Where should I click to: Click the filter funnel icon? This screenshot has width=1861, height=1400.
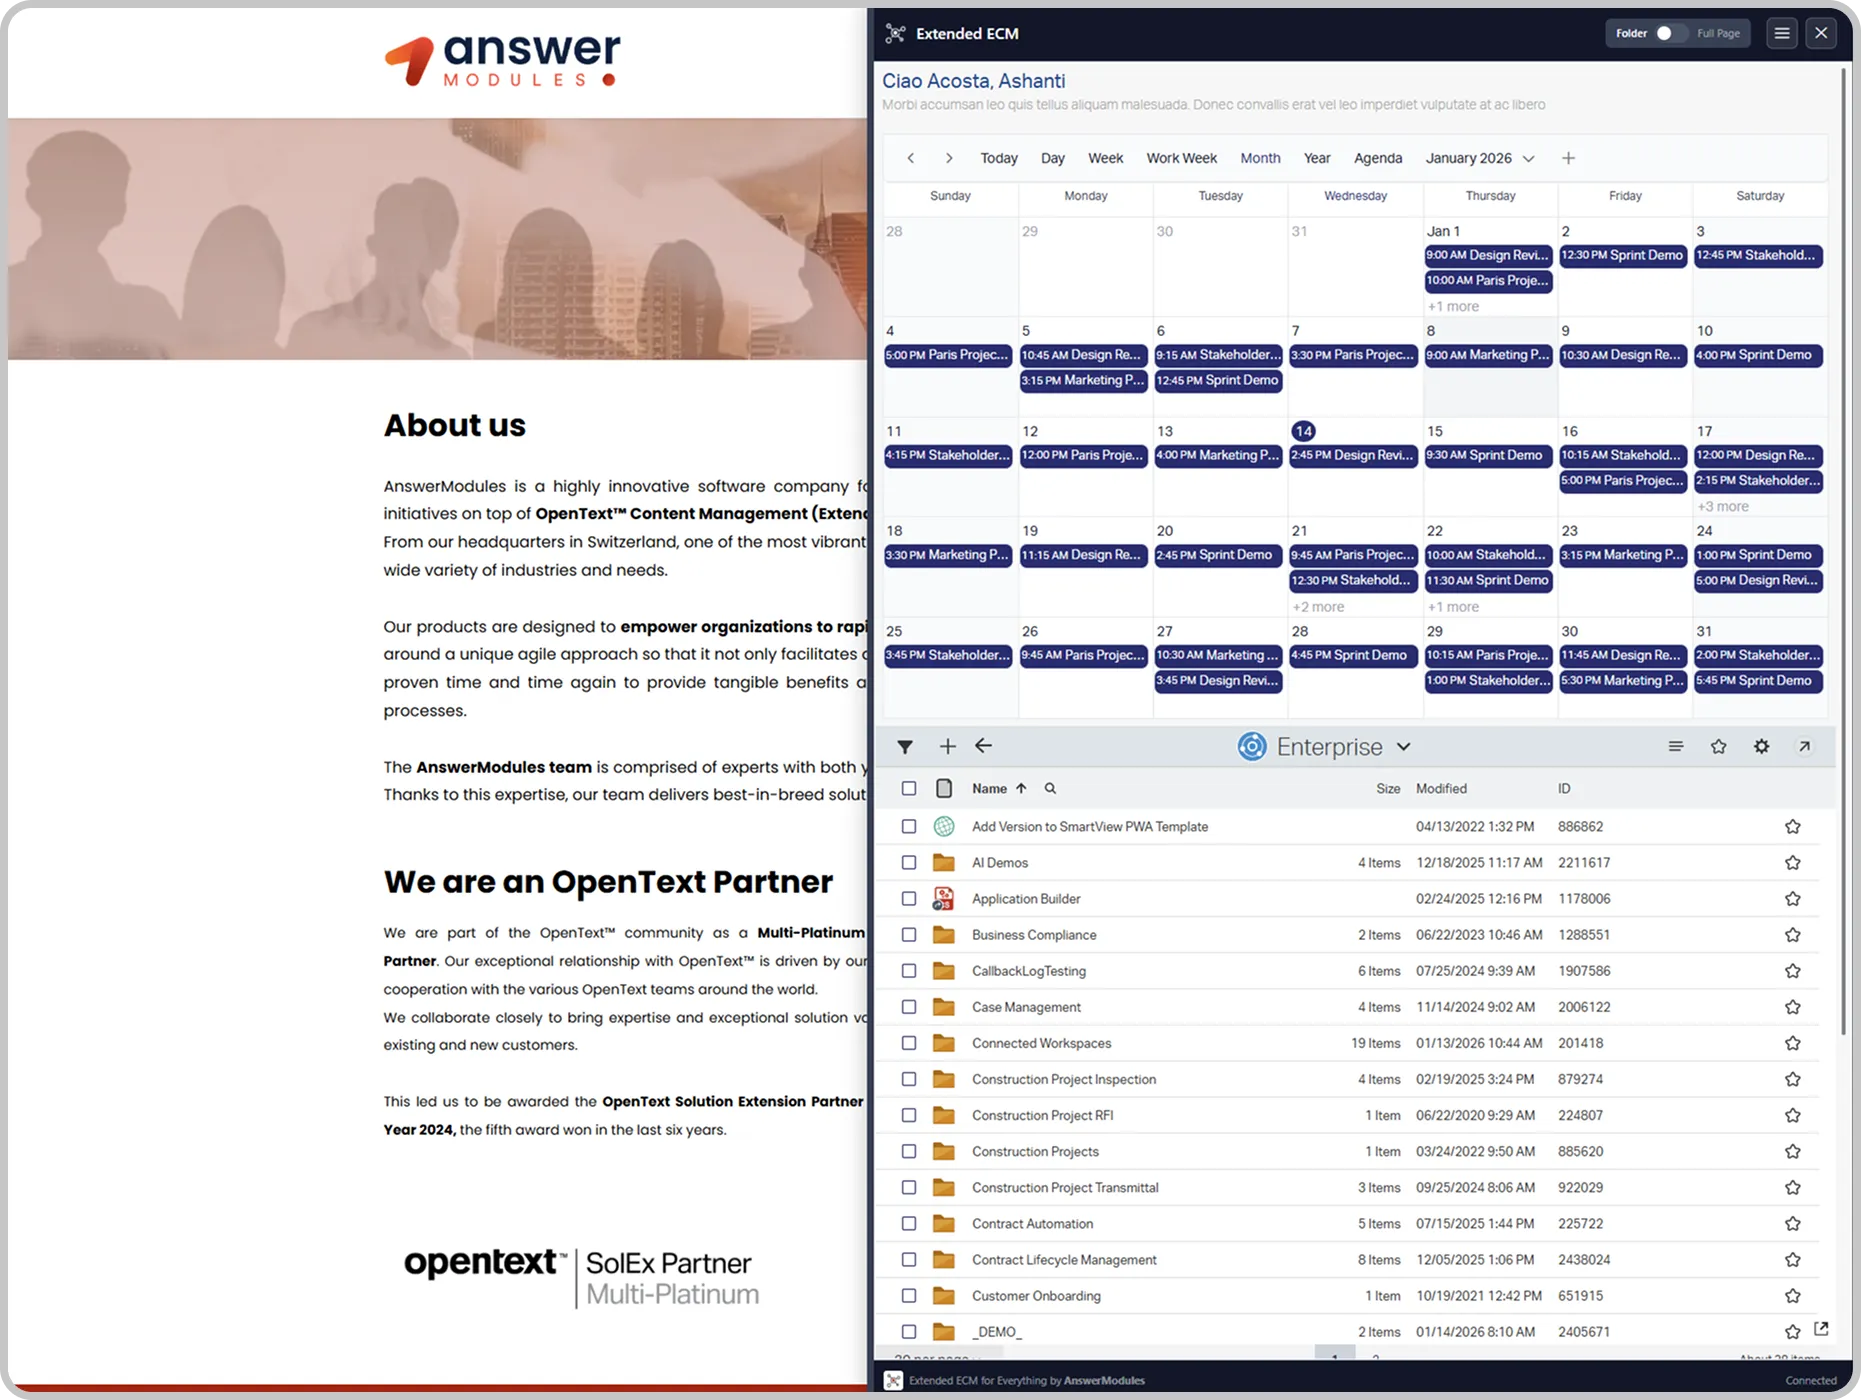coord(905,747)
